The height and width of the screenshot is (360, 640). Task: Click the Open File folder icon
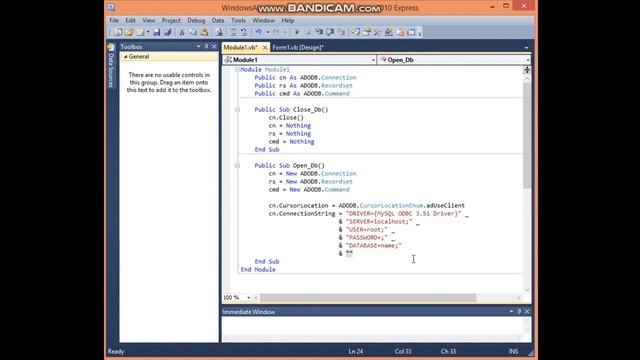(x=129, y=32)
